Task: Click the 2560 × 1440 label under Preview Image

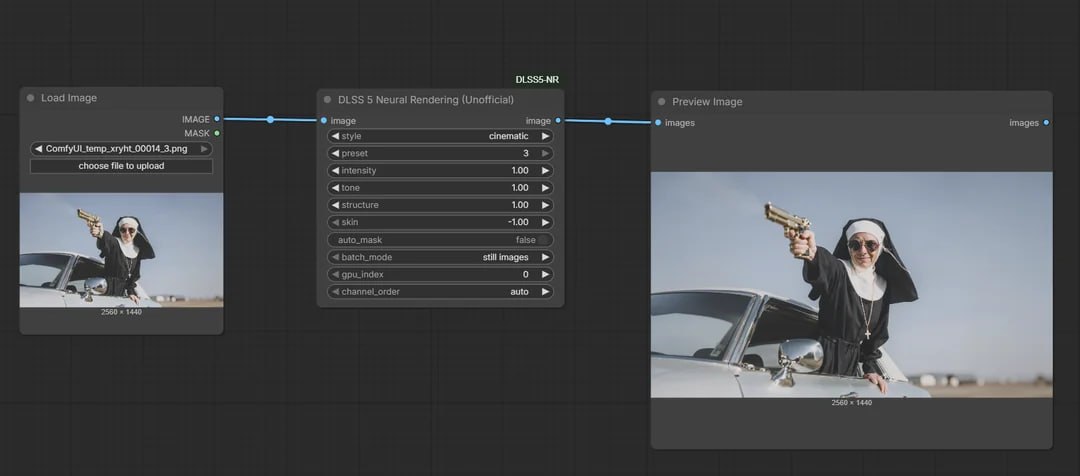Action: (851, 402)
